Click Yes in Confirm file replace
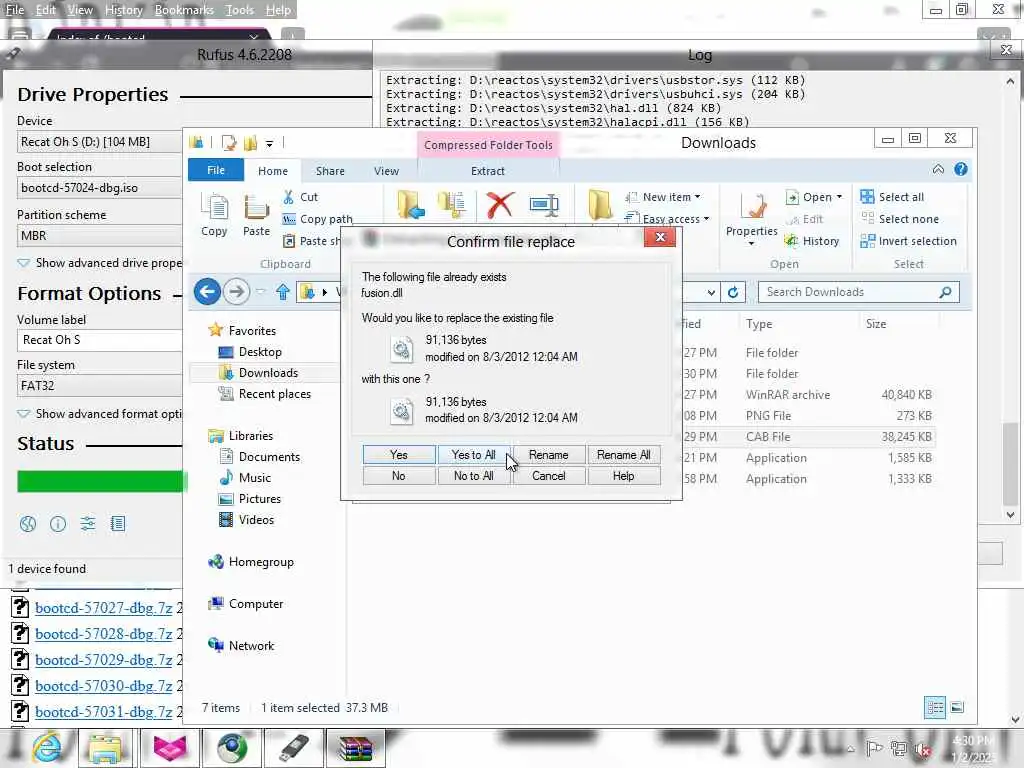This screenshot has height=768, width=1024. [398, 455]
